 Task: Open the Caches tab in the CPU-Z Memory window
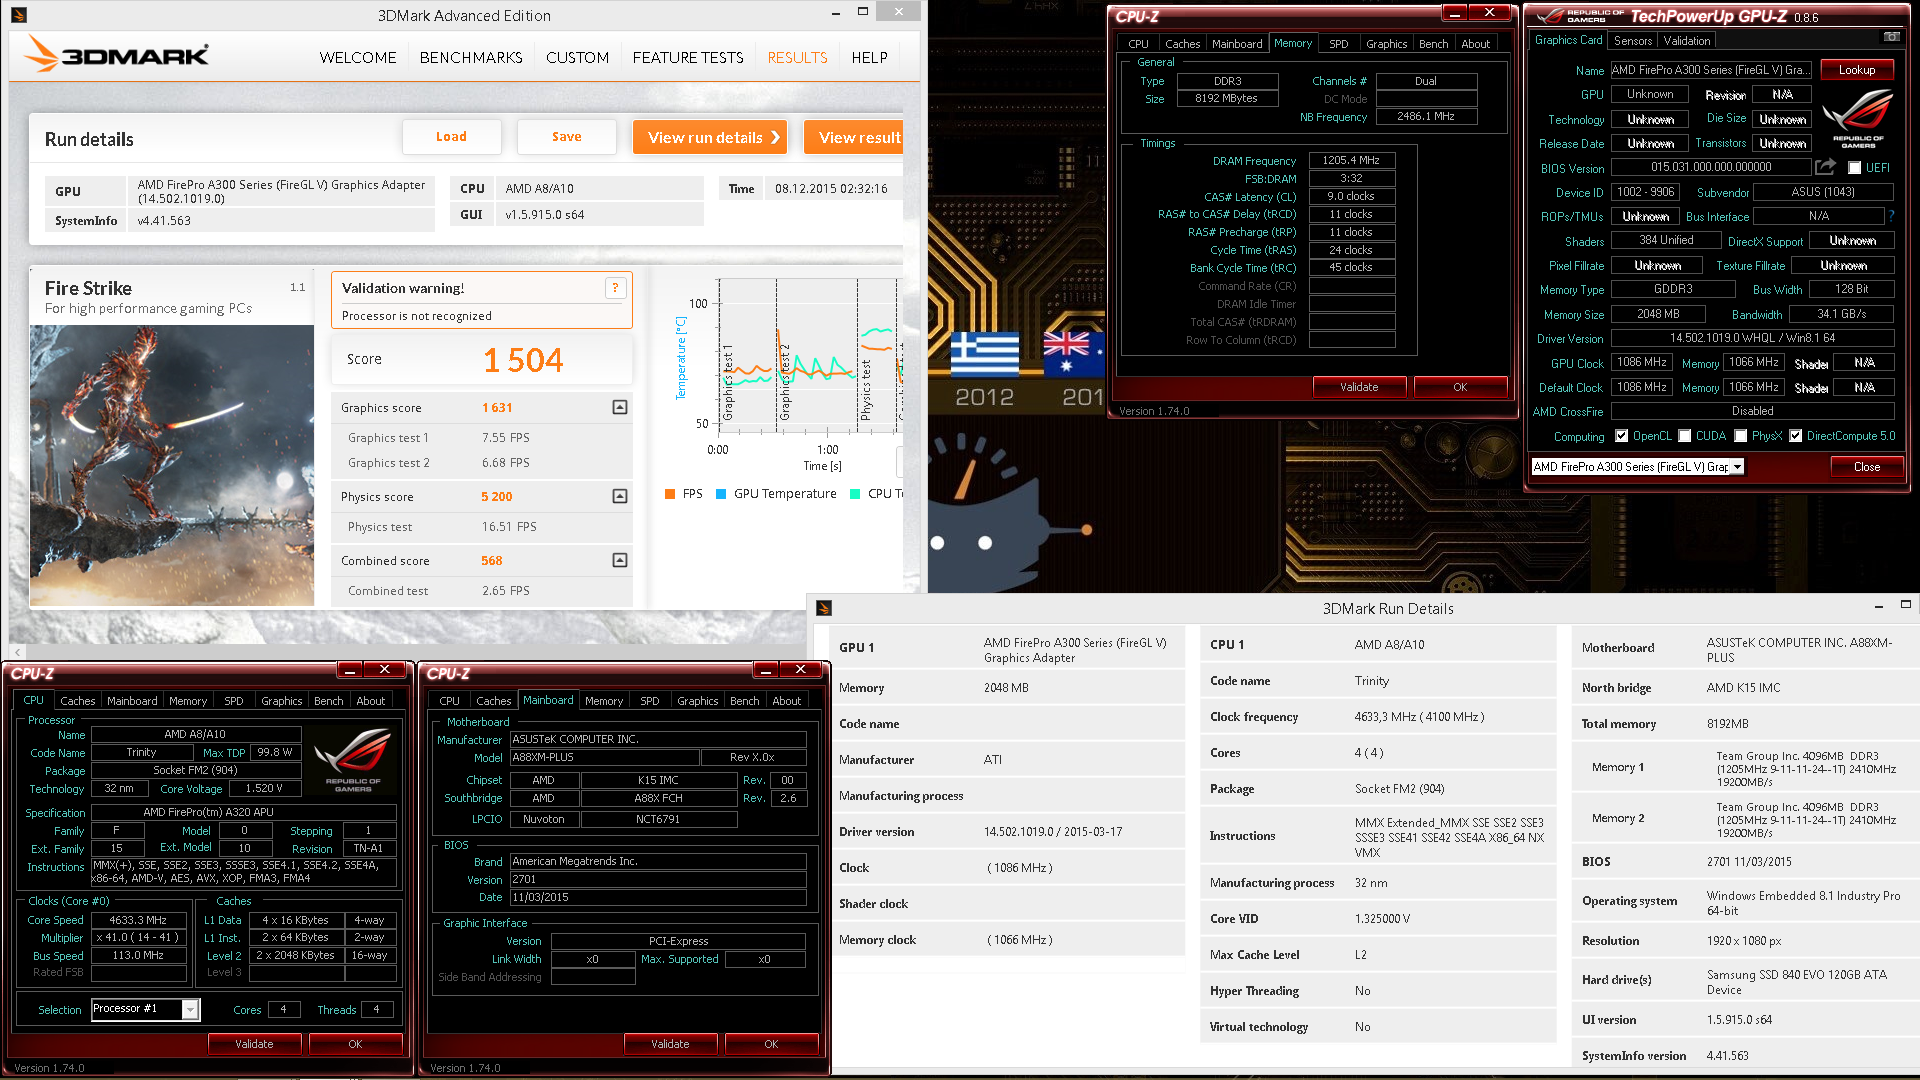point(1182,44)
